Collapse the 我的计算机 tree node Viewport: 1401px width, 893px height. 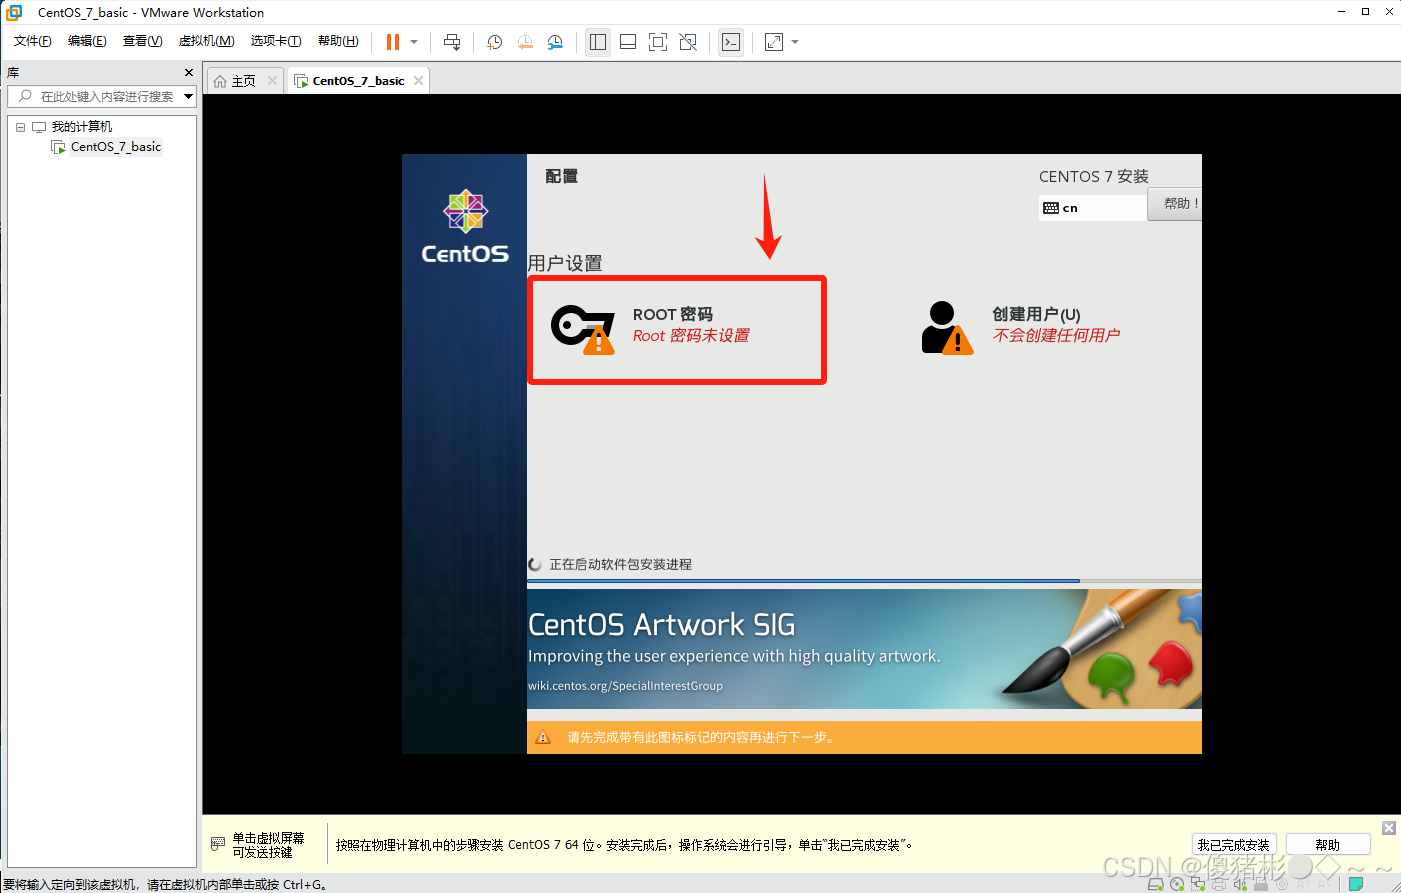coord(20,127)
